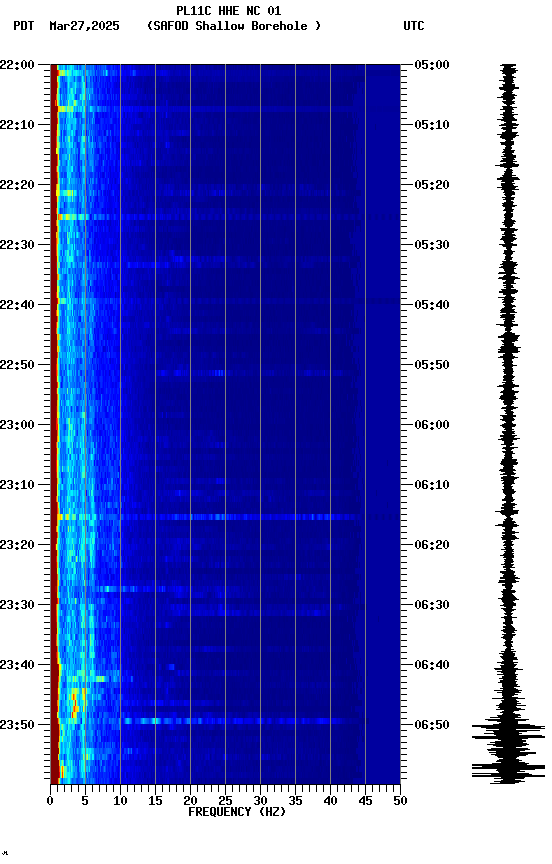Click the 35 Hz axis tick label
552x864 pixels.
click(295, 801)
